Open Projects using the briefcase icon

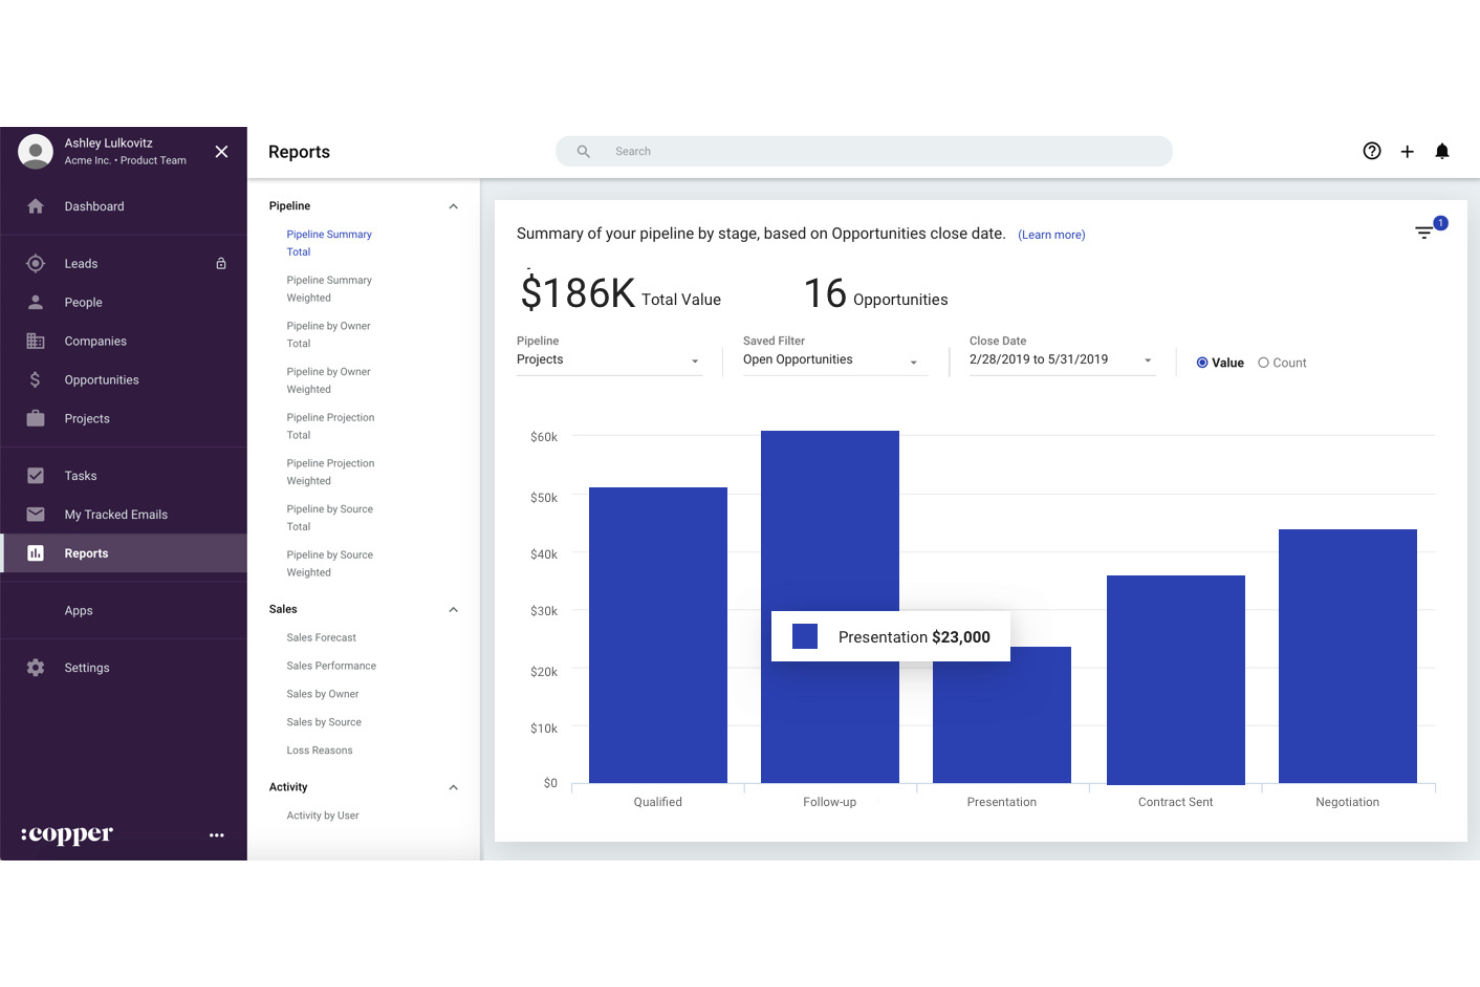click(35, 418)
